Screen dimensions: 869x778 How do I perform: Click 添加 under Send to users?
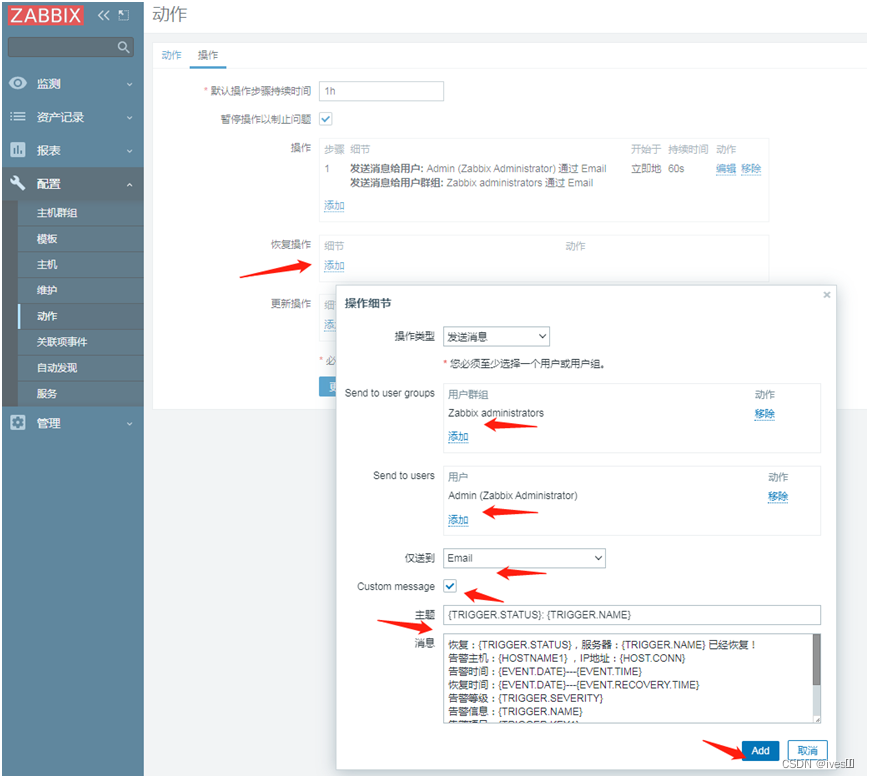pos(458,520)
